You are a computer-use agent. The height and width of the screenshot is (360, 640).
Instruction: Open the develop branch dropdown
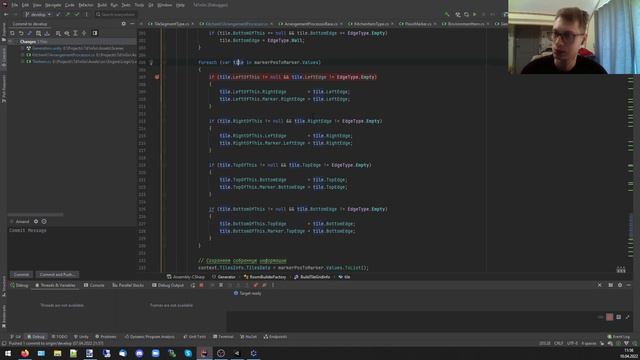(x=38, y=14)
